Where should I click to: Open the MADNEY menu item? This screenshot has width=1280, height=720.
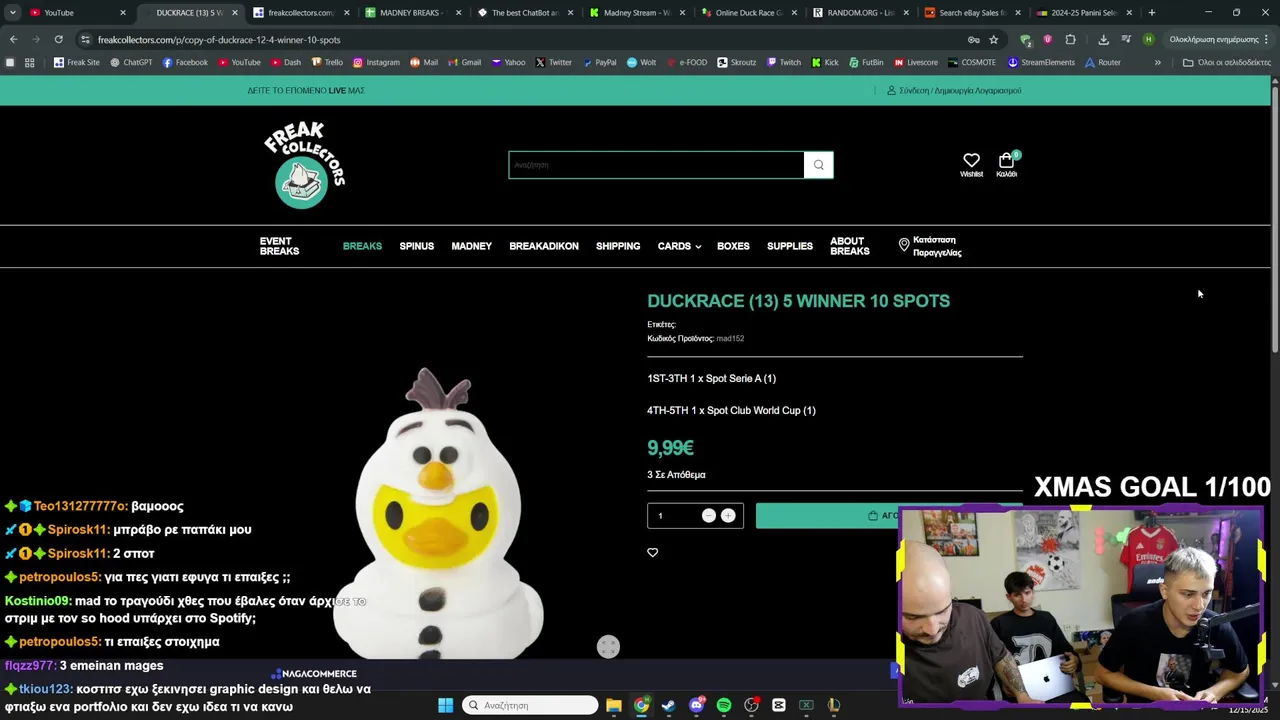(x=471, y=246)
